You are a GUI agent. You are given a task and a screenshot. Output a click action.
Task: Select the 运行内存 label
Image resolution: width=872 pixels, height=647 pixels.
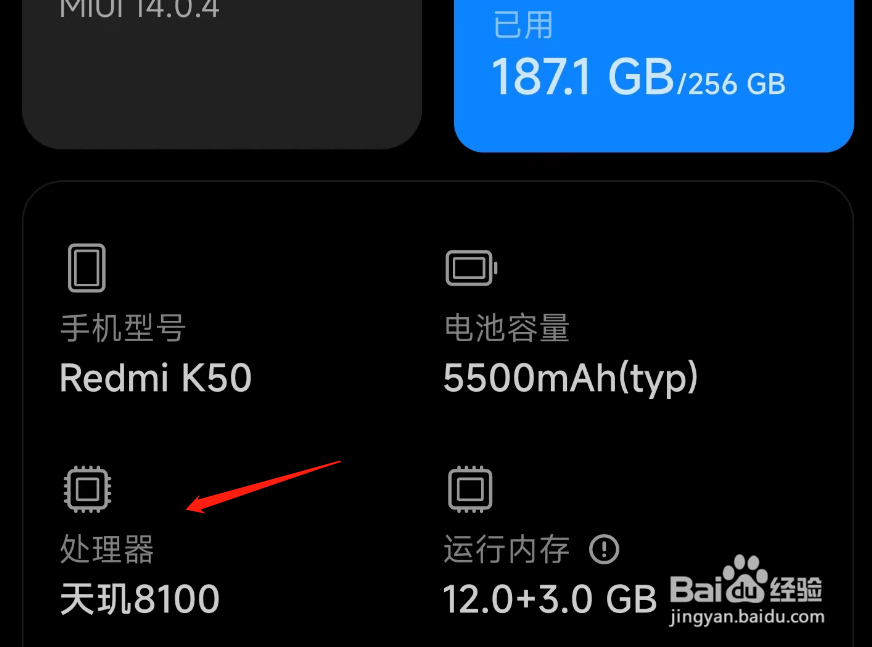point(507,549)
